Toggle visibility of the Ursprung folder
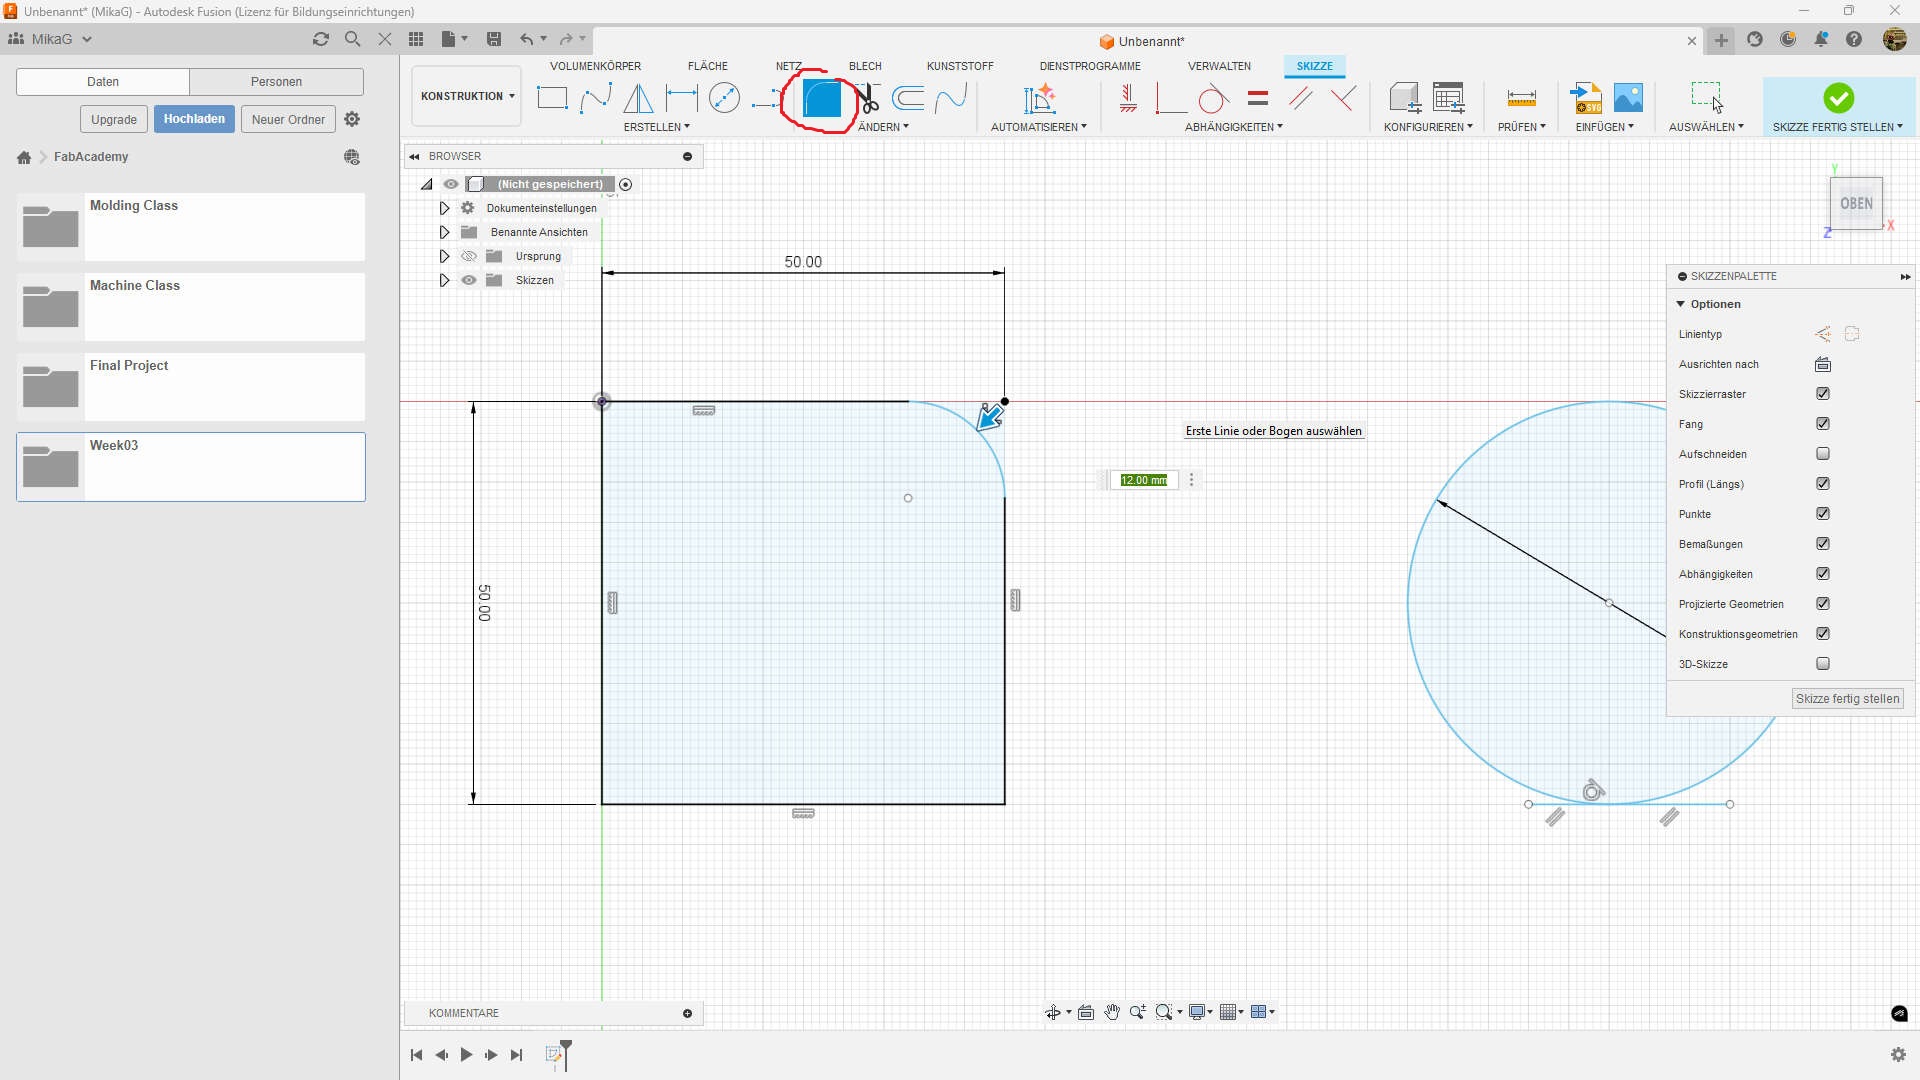Image resolution: width=1920 pixels, height=1080 pixels. tap(468, 256)
